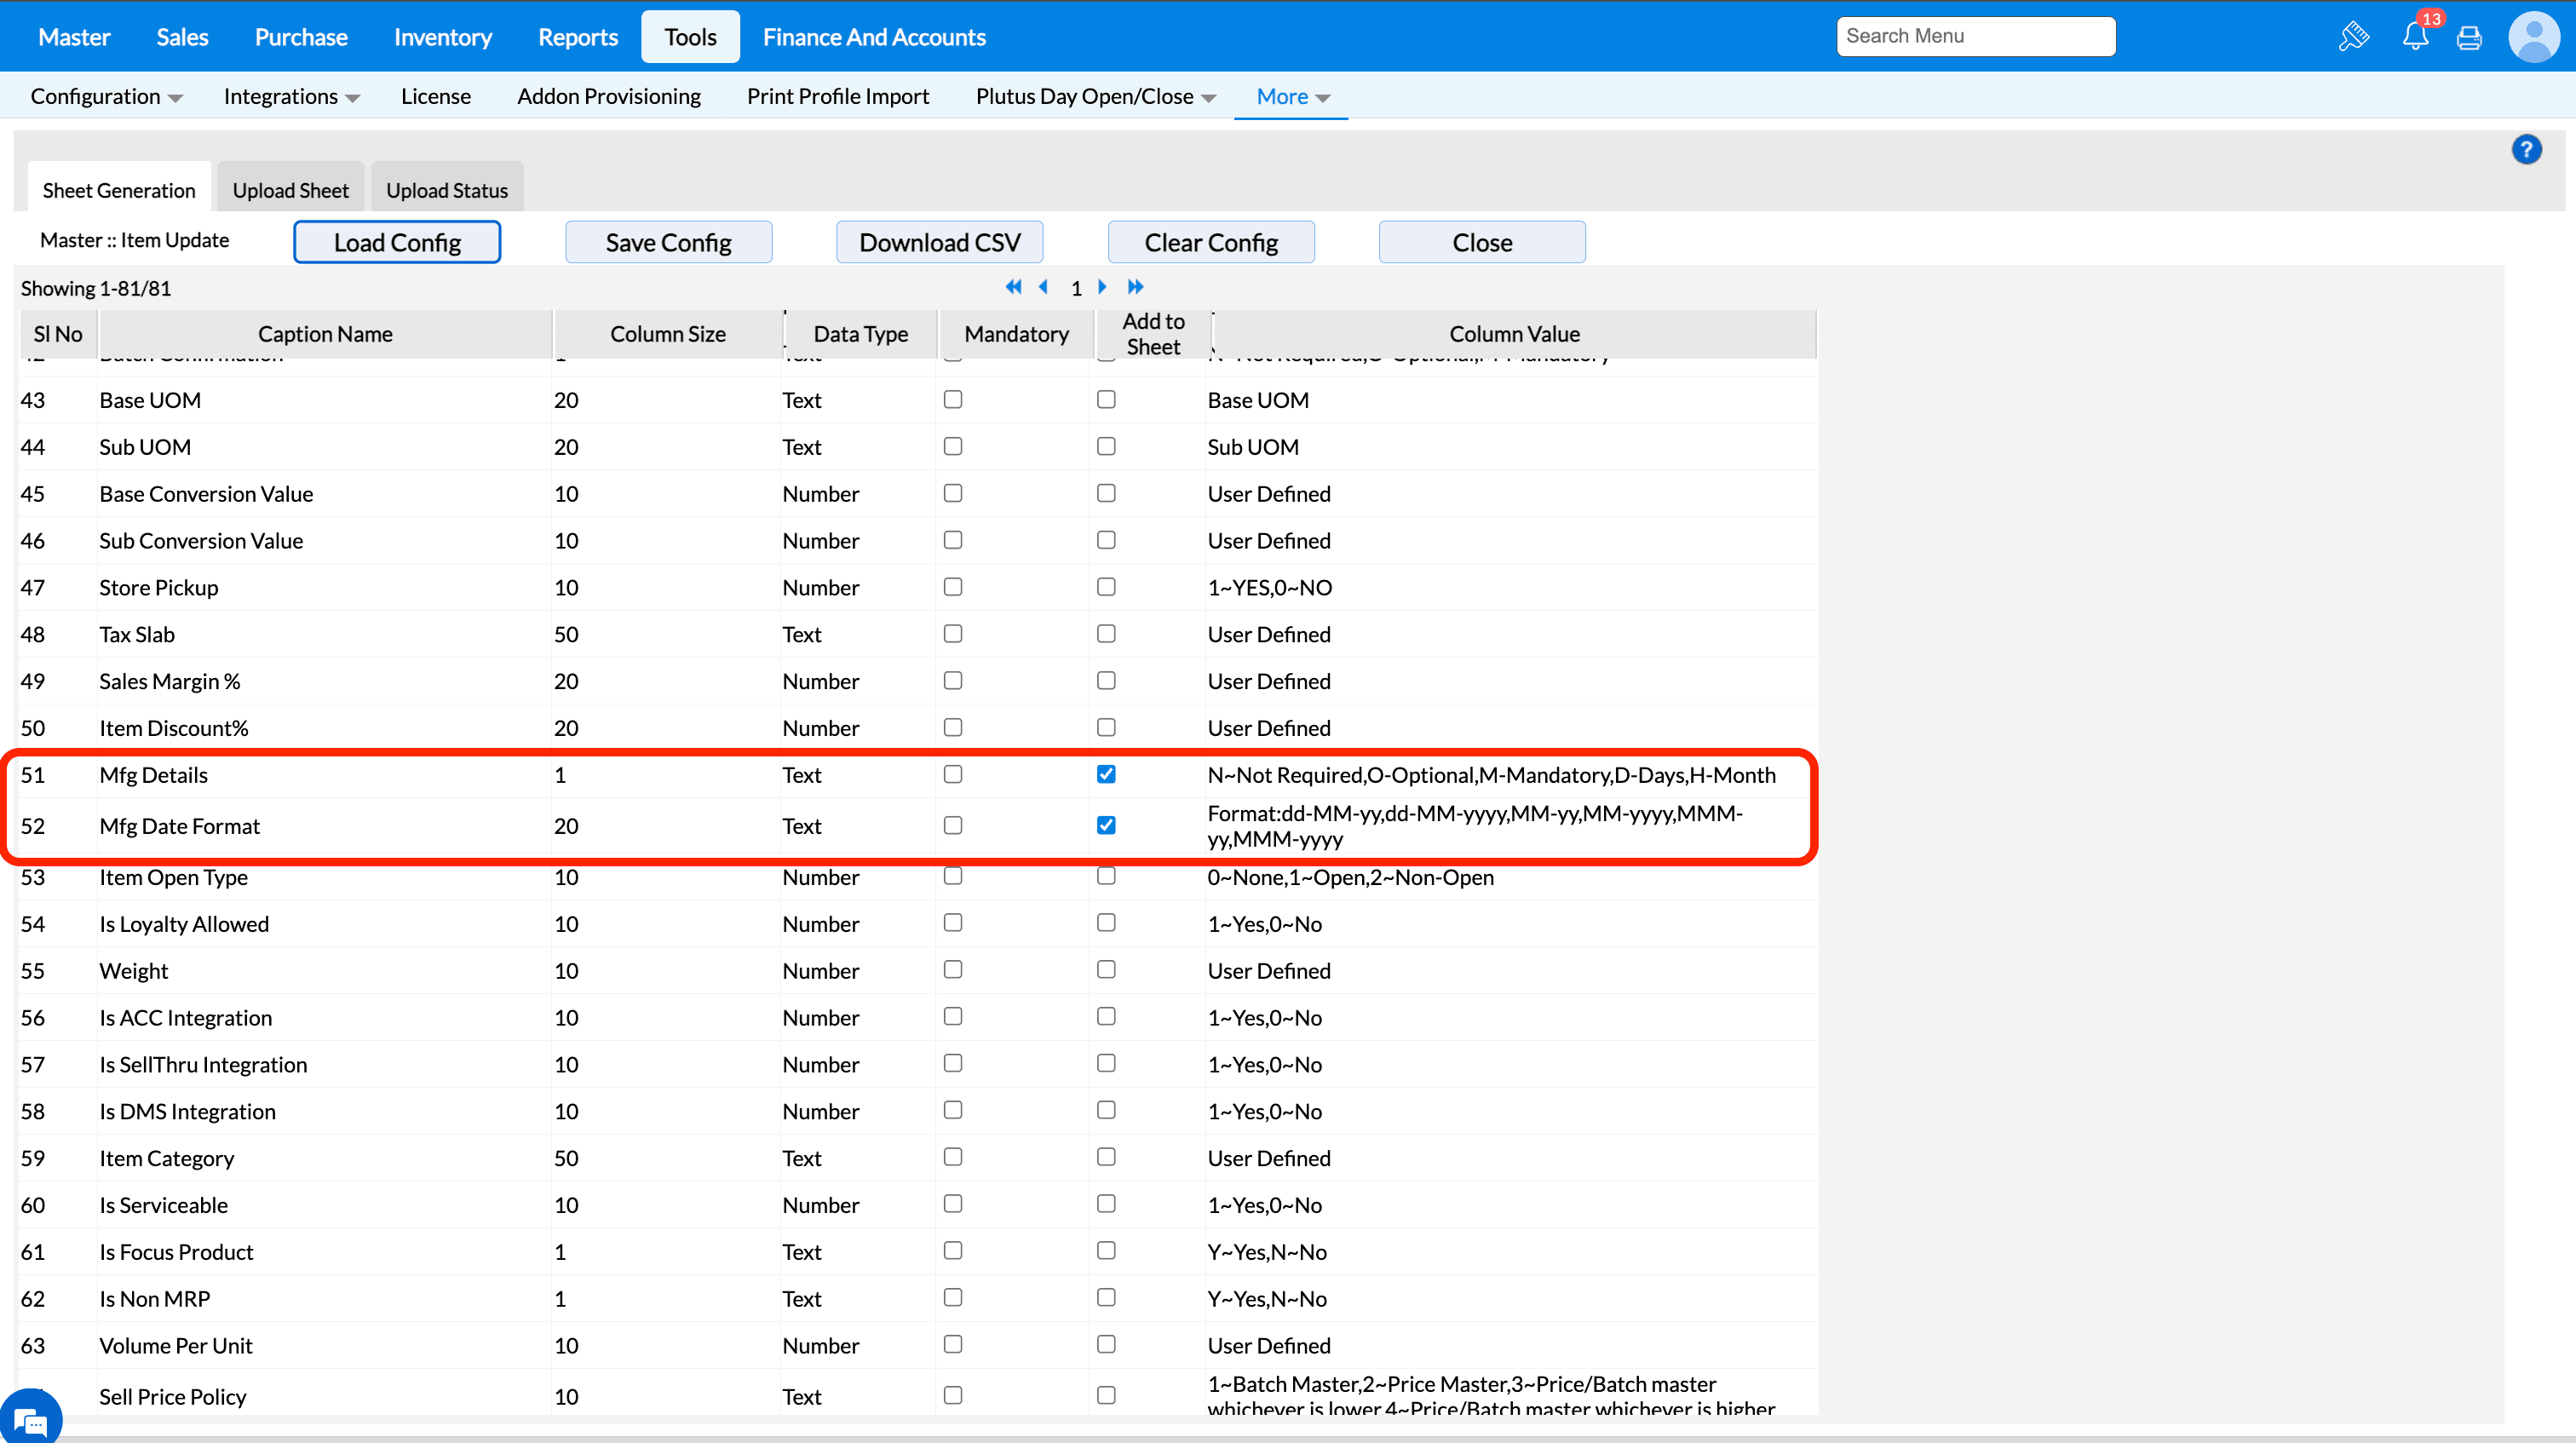The height and width of the screenshot is (1443, 2576).
Task: Go to next page arrow
Action: point(1102,288)
